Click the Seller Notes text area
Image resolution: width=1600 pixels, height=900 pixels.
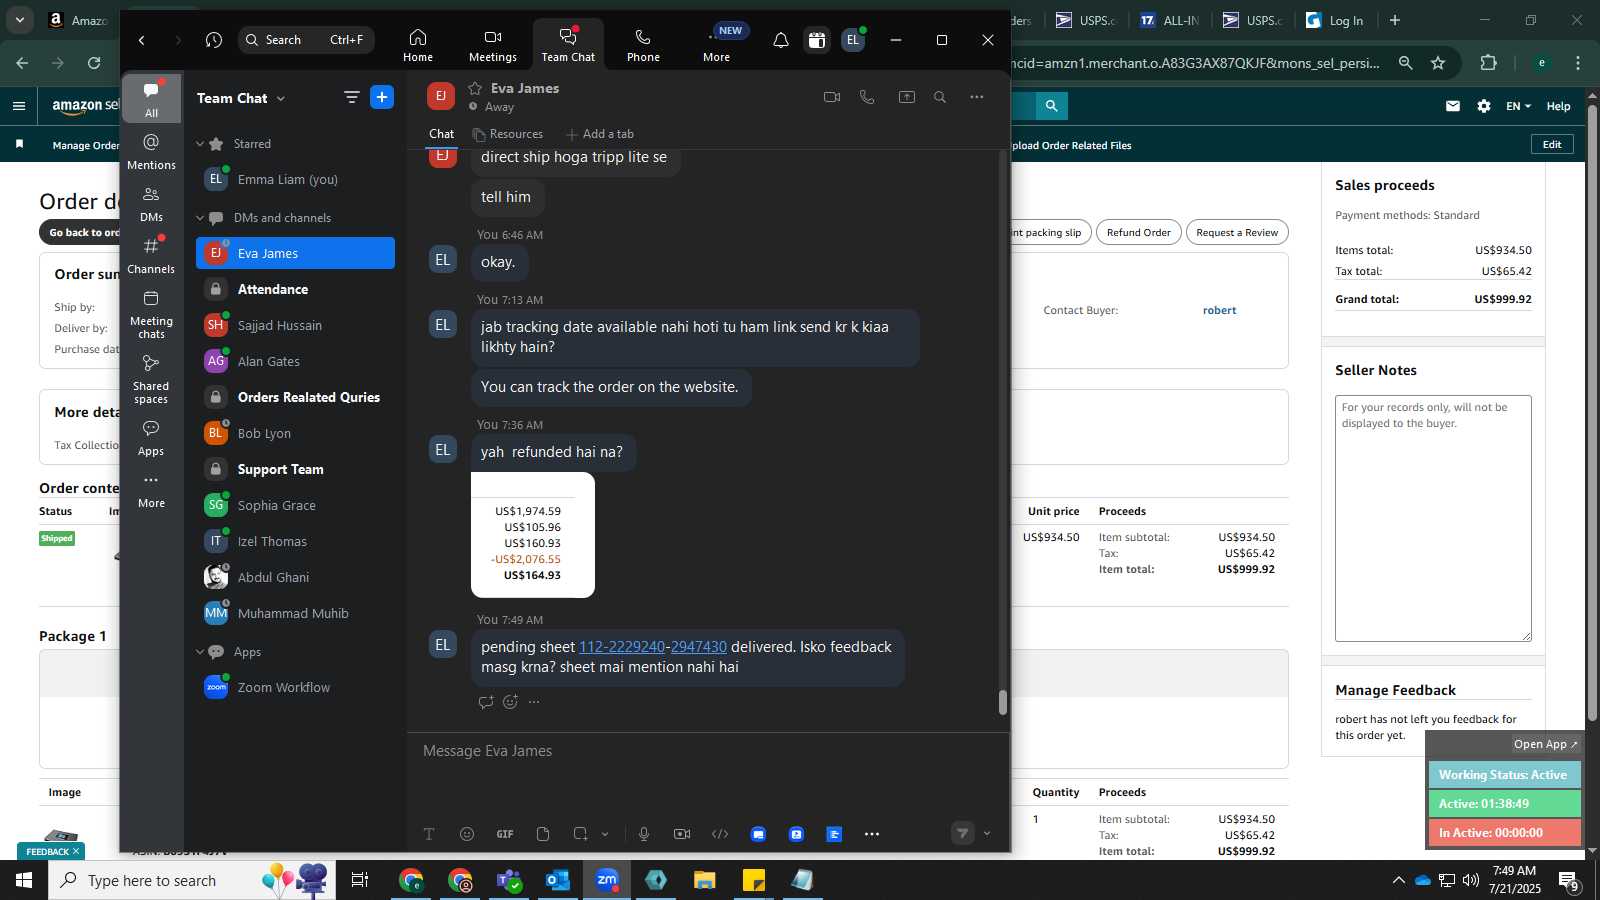1433,518
